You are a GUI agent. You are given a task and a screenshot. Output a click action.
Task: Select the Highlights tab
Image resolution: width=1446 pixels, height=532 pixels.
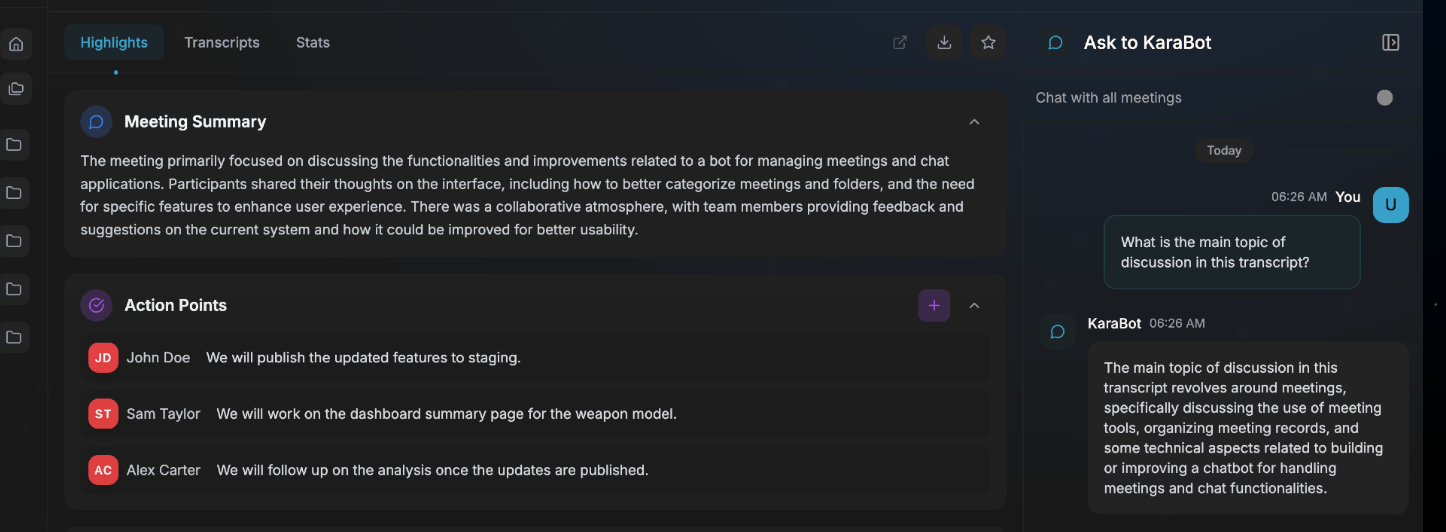point(114,42)
